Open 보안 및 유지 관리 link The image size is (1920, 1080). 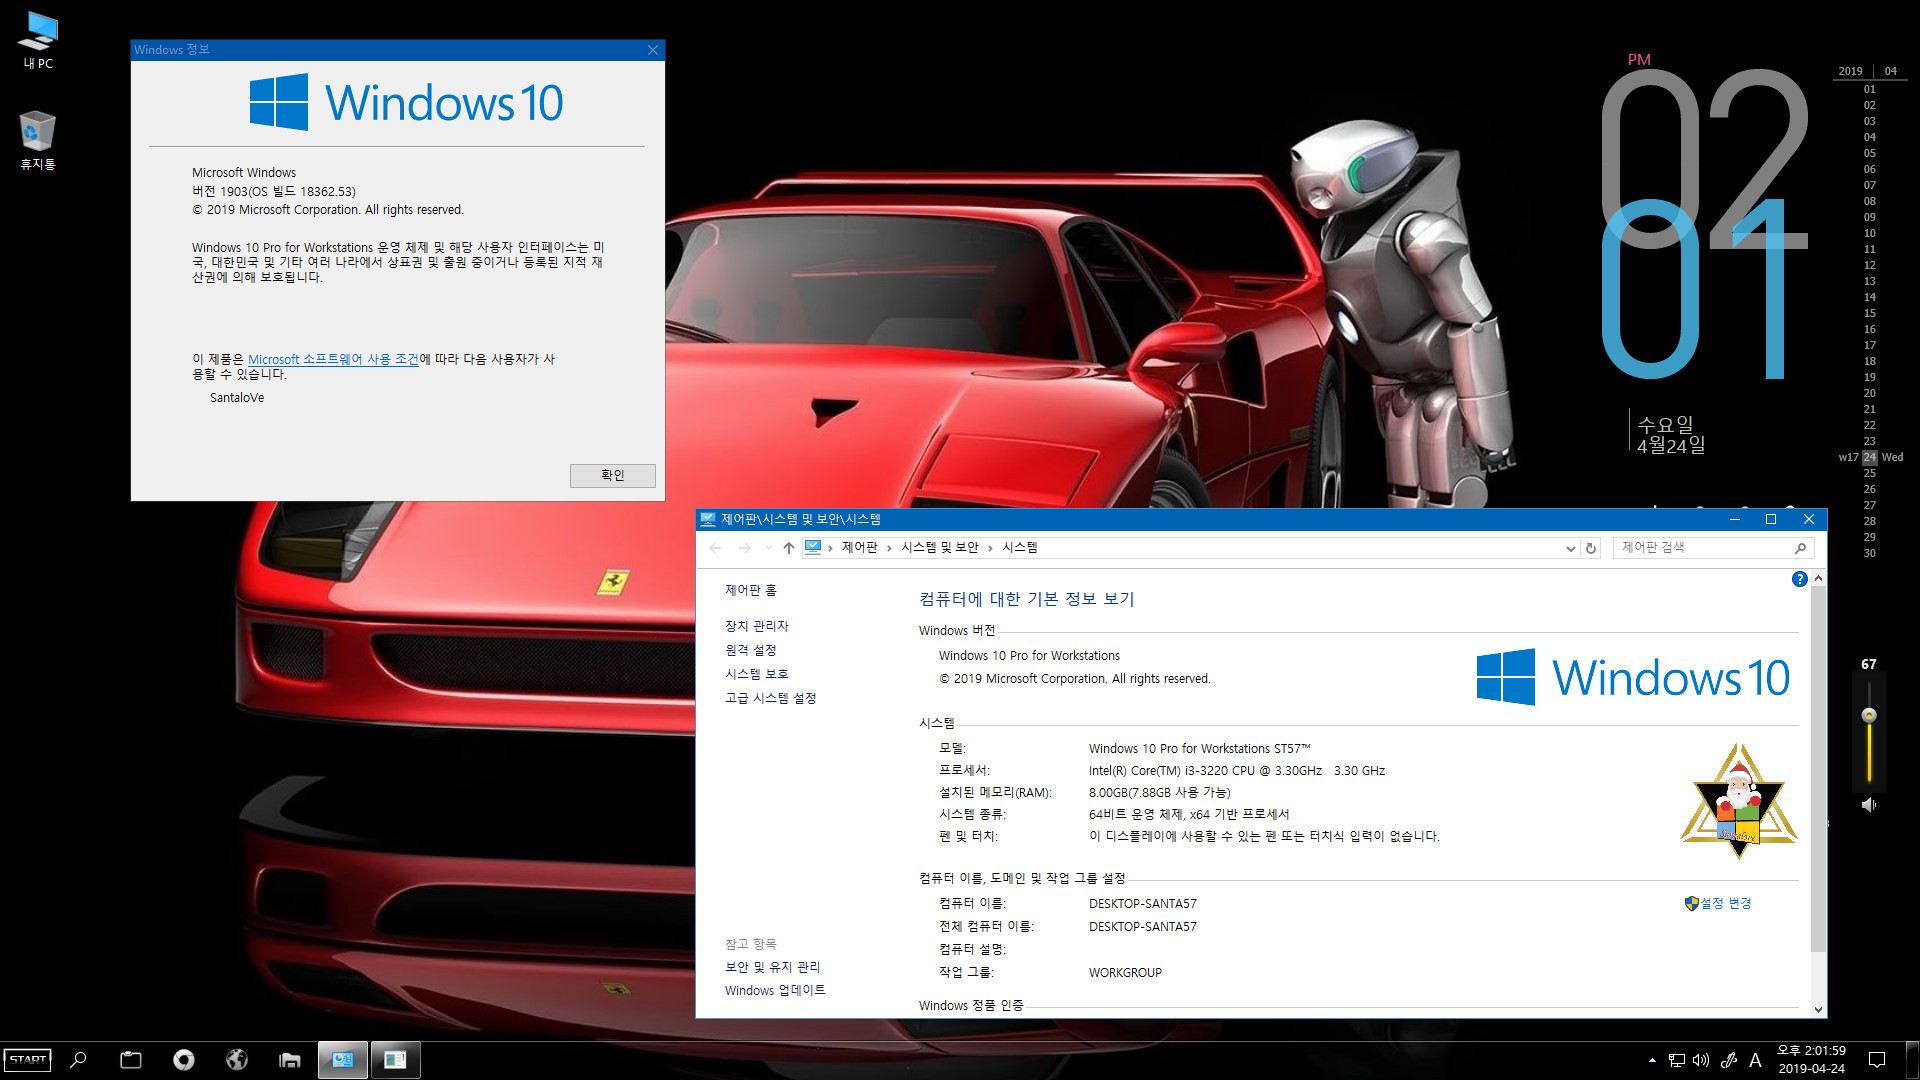coord(773,967)
